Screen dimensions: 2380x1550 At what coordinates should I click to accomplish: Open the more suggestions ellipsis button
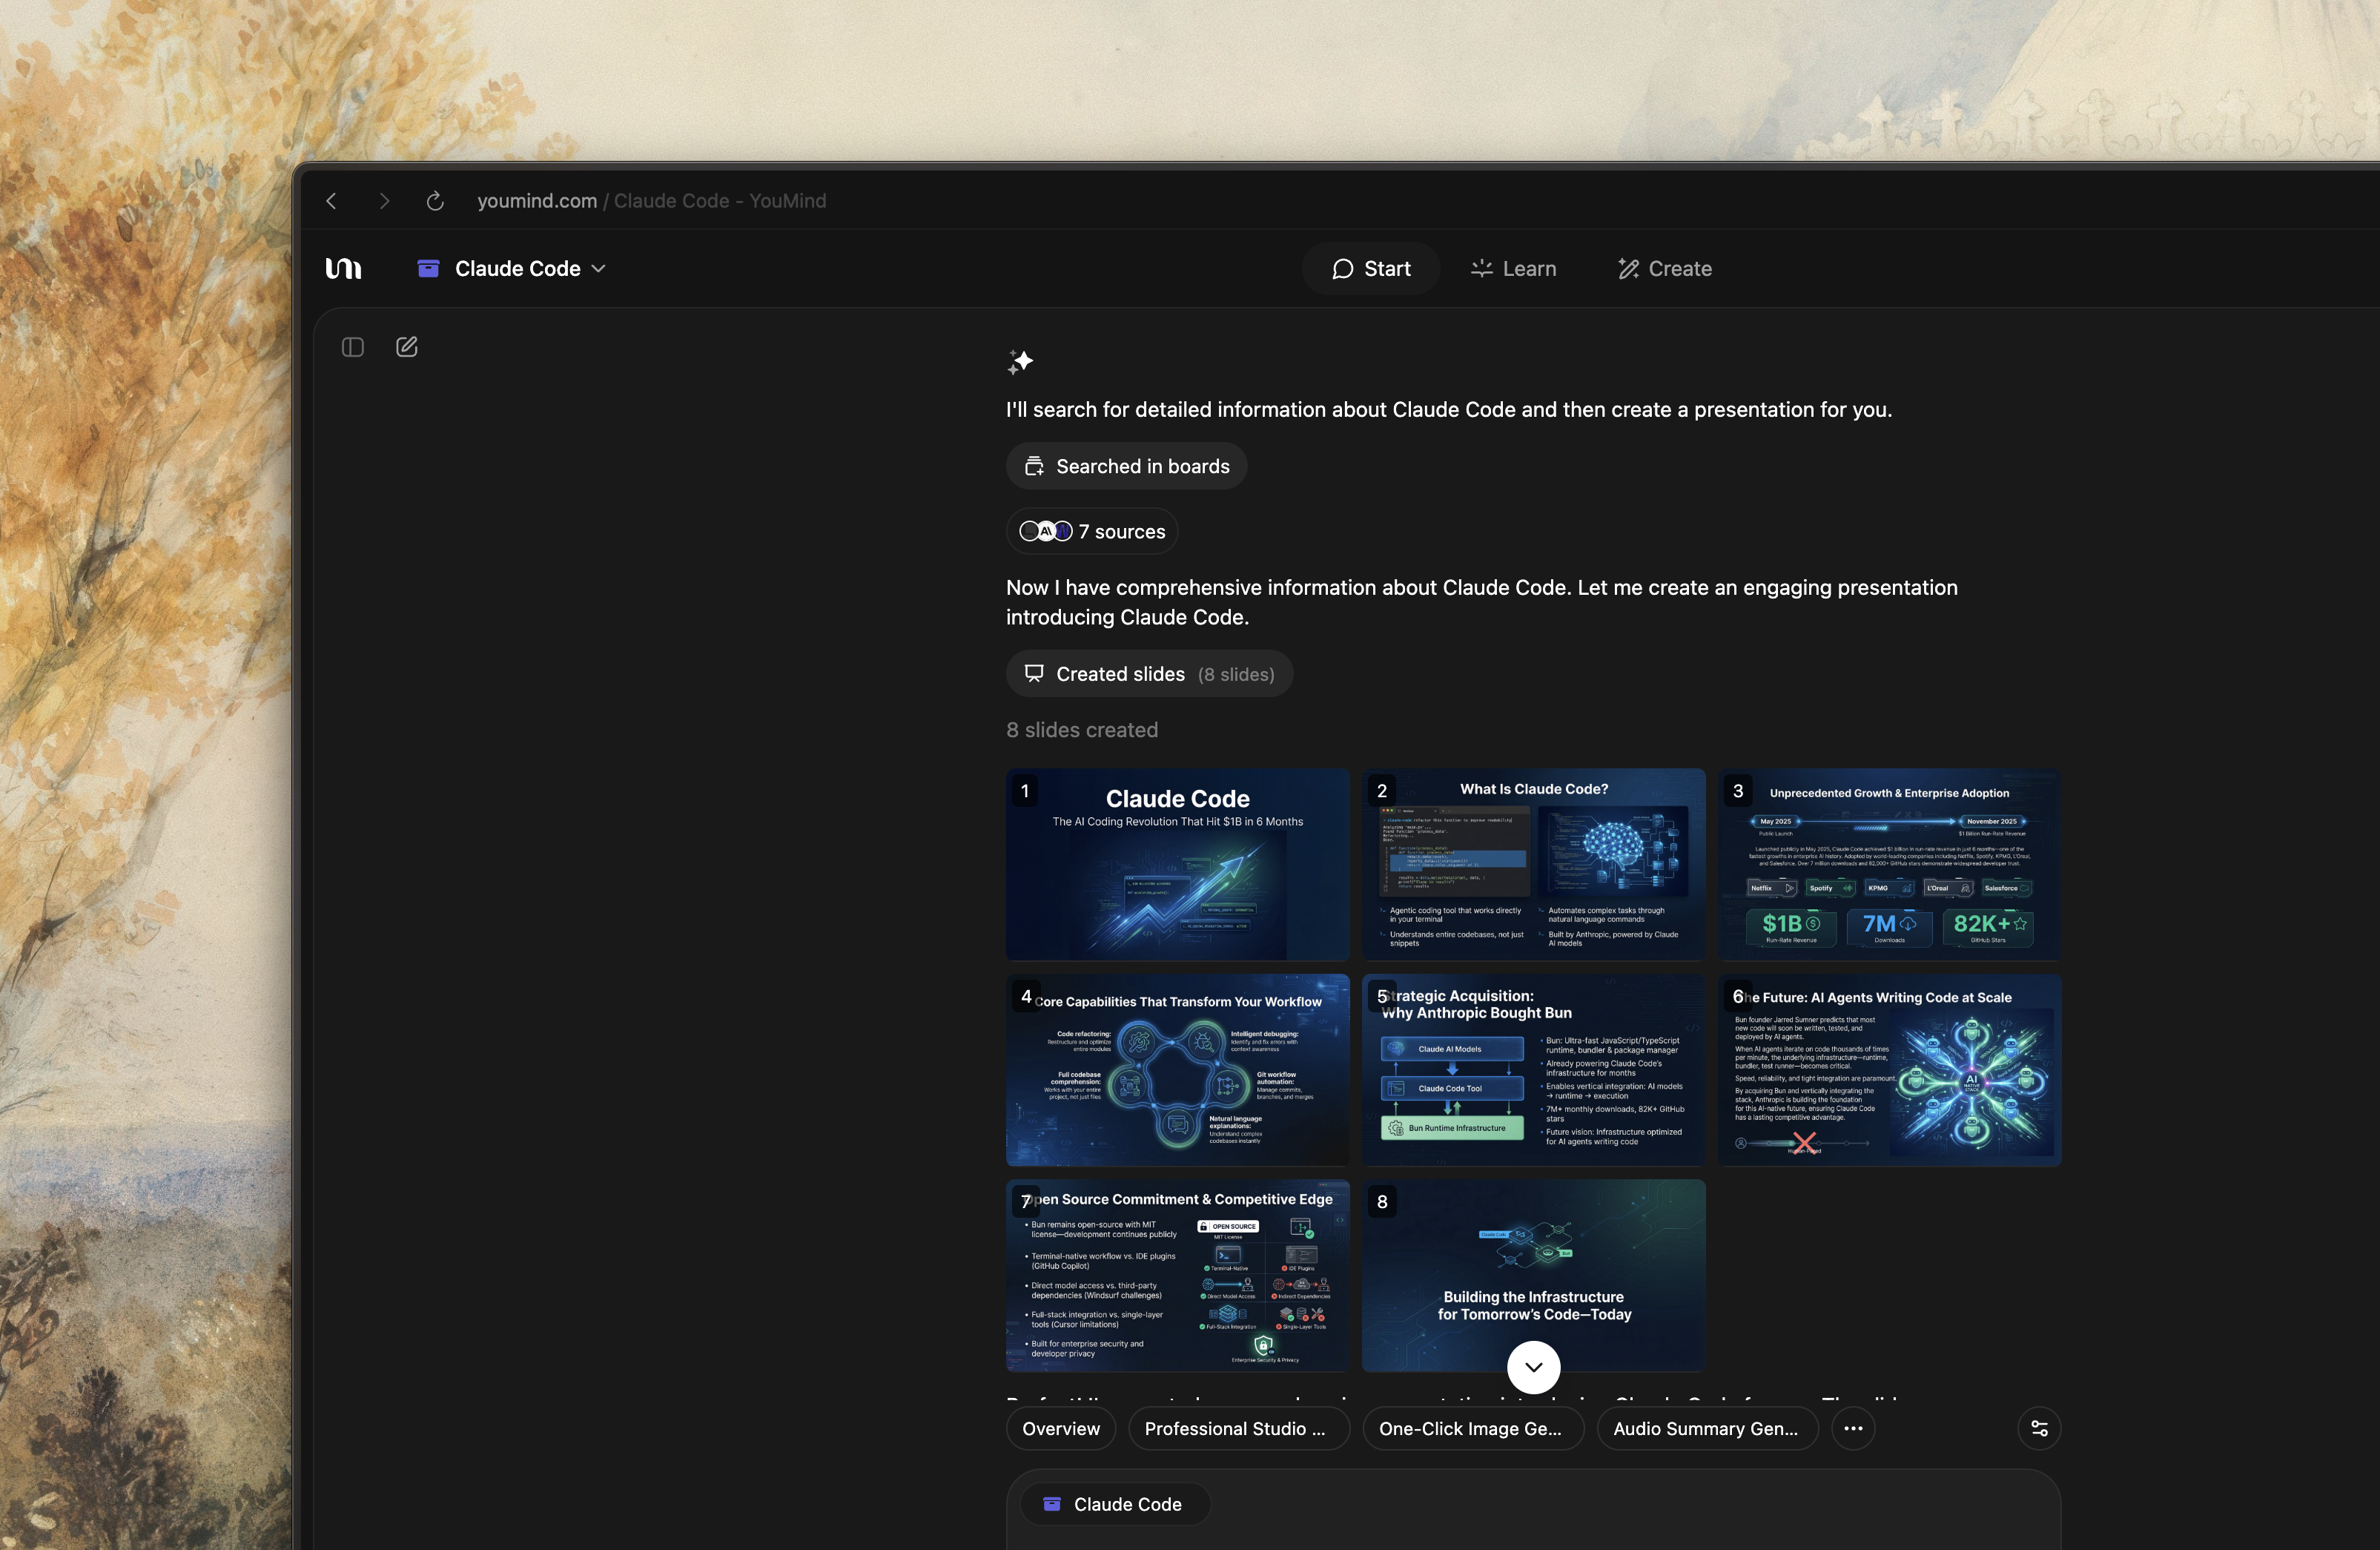tap(1853, 1428)
